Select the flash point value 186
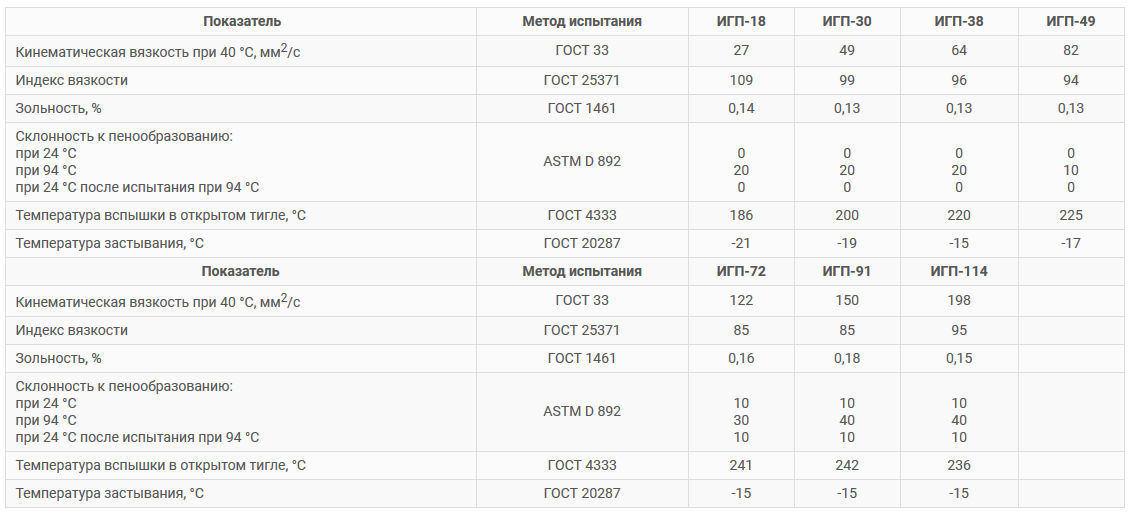Viewport: 1131px width, 516px height. click(741, 216)
